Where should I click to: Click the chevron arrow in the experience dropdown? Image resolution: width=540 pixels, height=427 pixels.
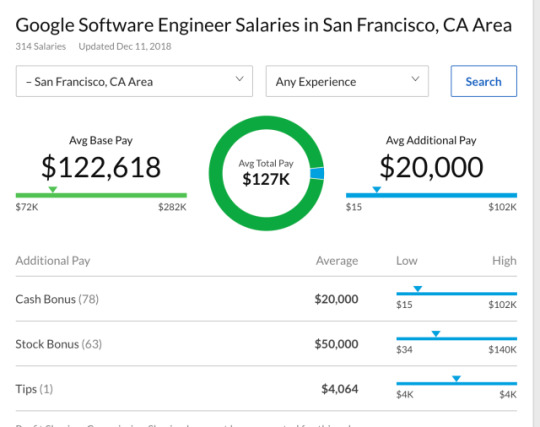tap(415, 79)
